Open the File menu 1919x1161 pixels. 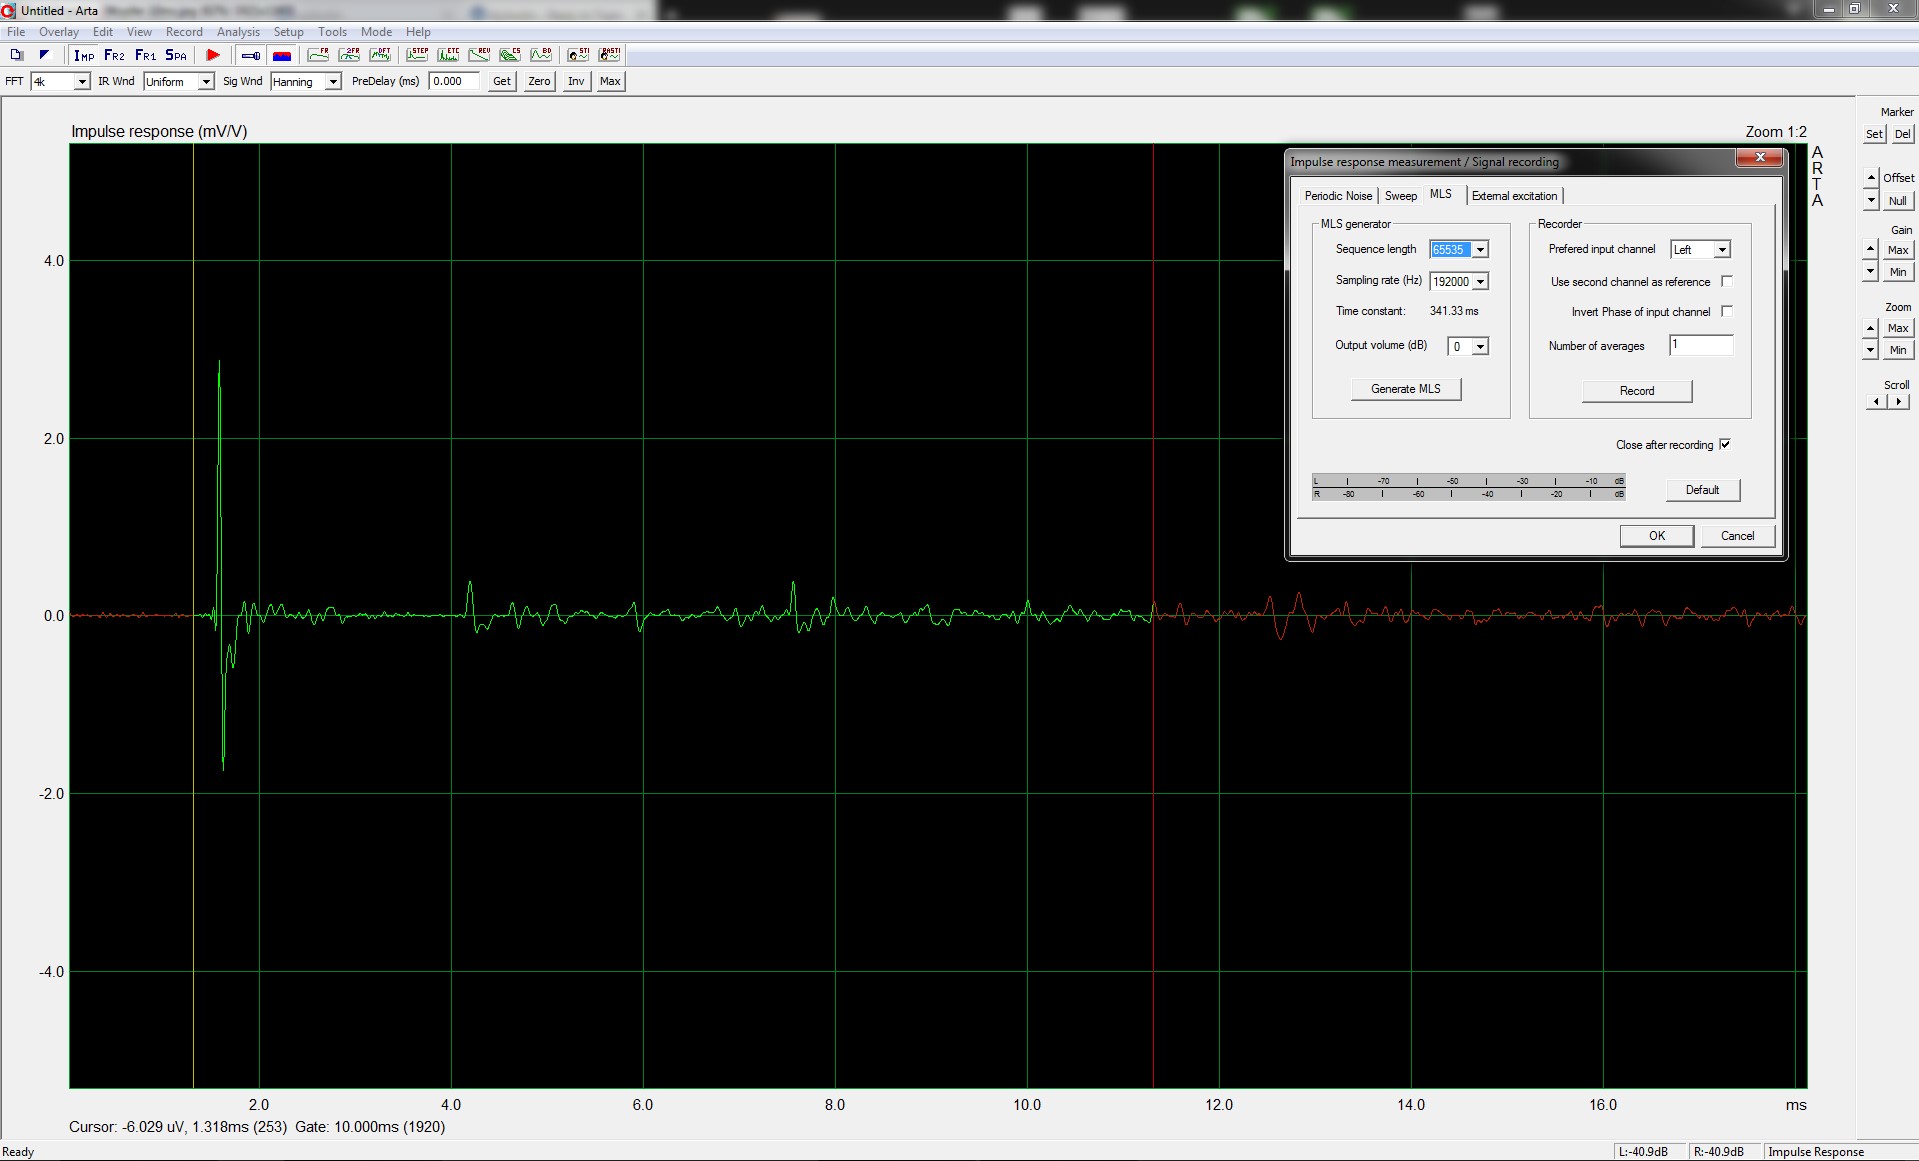16,32
